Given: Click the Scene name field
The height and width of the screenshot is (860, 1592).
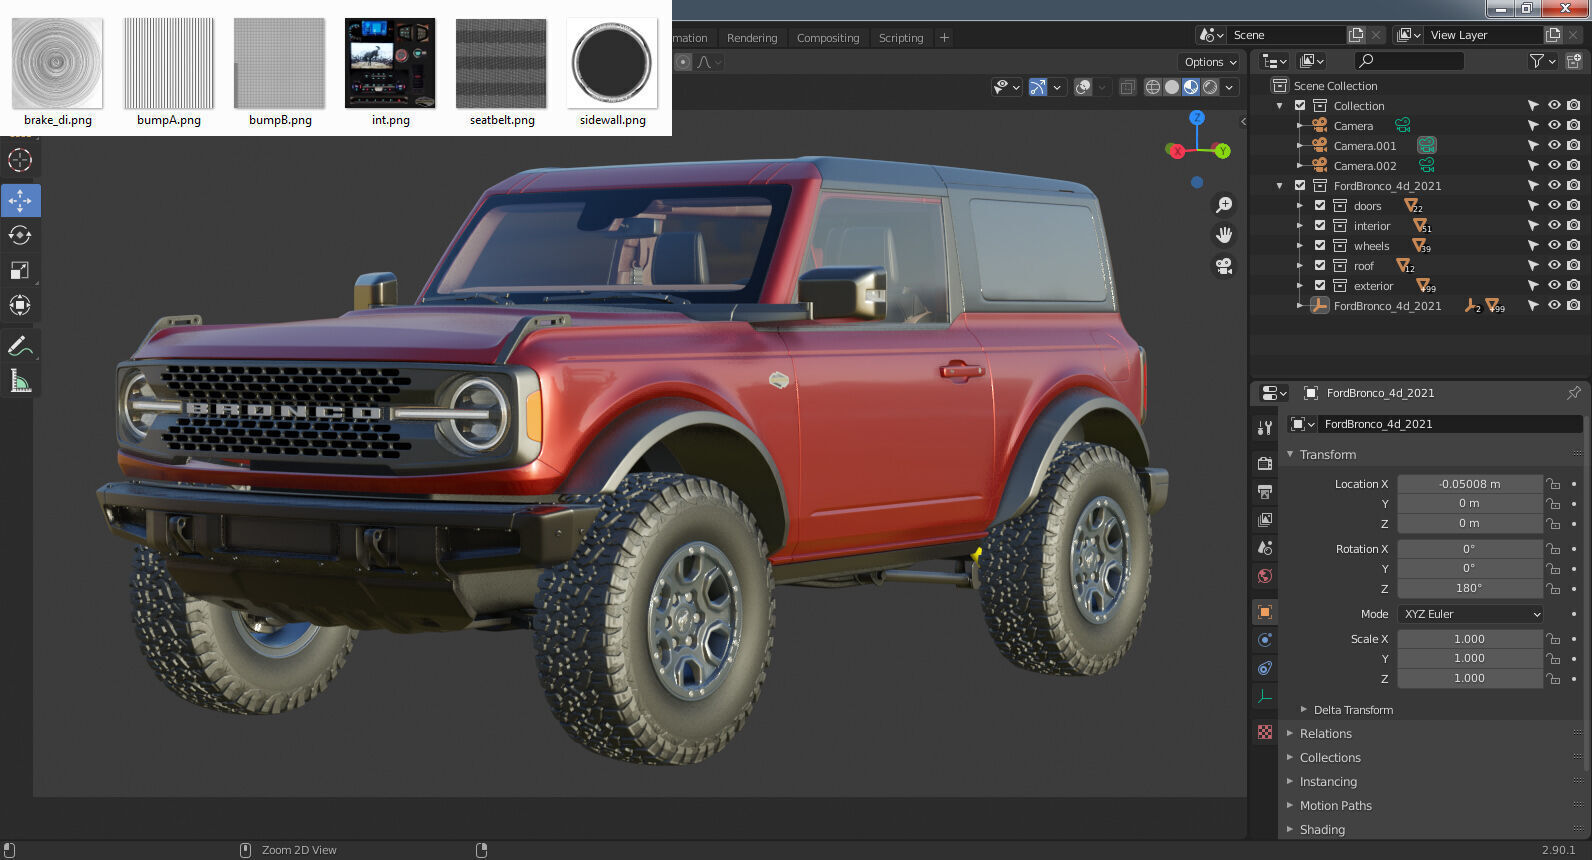Looking at the screenshot, I should 1283,35.
